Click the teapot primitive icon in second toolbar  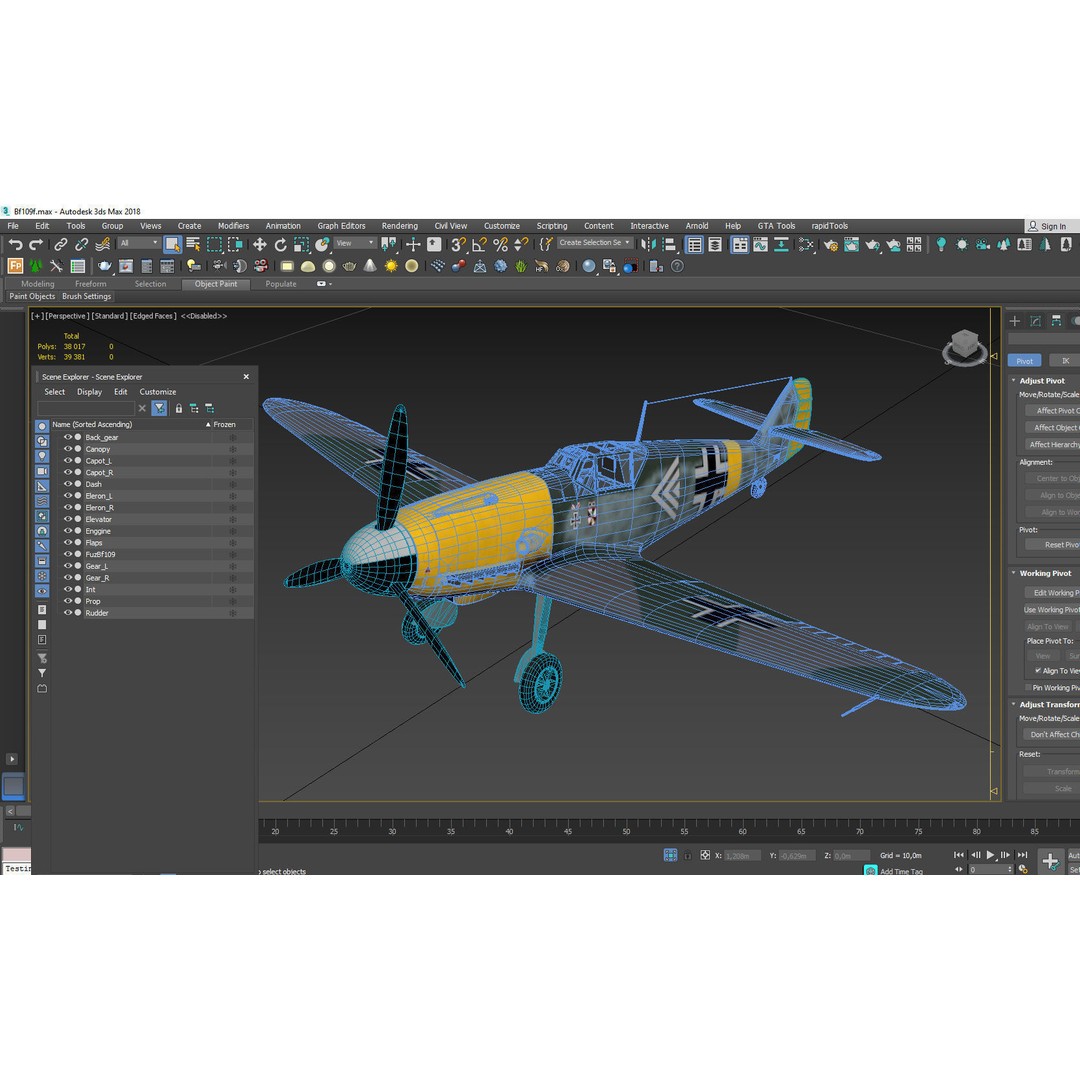pyautogui.click(x=349, y=266)
